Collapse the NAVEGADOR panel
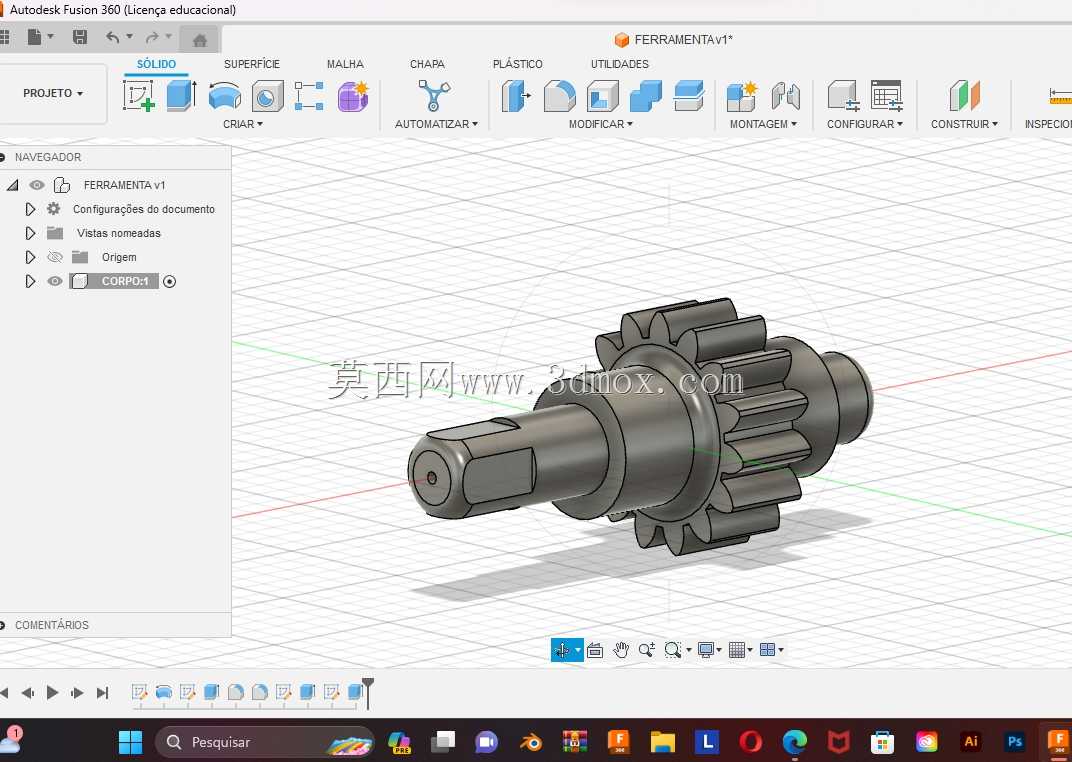Screen dimensions: 1072x762 point(2,157)
